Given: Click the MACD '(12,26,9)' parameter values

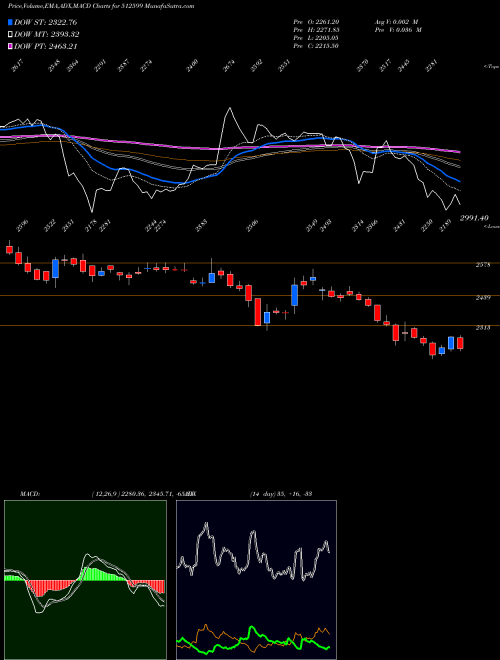Looking at the screenshot, I should pos(141,494).
